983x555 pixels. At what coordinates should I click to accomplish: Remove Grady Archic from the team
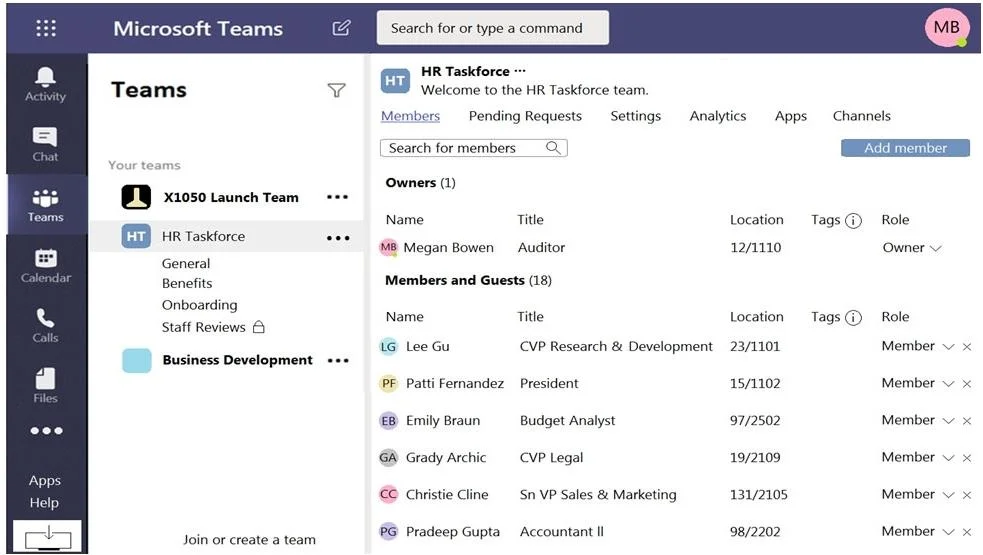[x=967, y=458]
